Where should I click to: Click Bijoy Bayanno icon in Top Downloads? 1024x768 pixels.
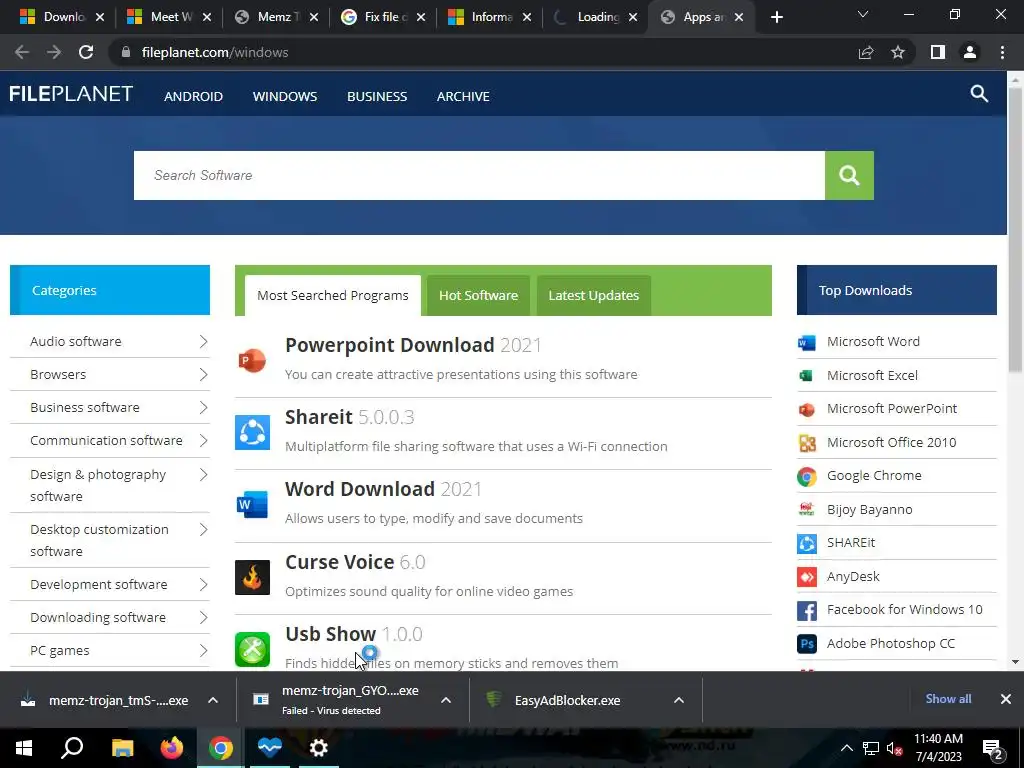click(807, 509)
